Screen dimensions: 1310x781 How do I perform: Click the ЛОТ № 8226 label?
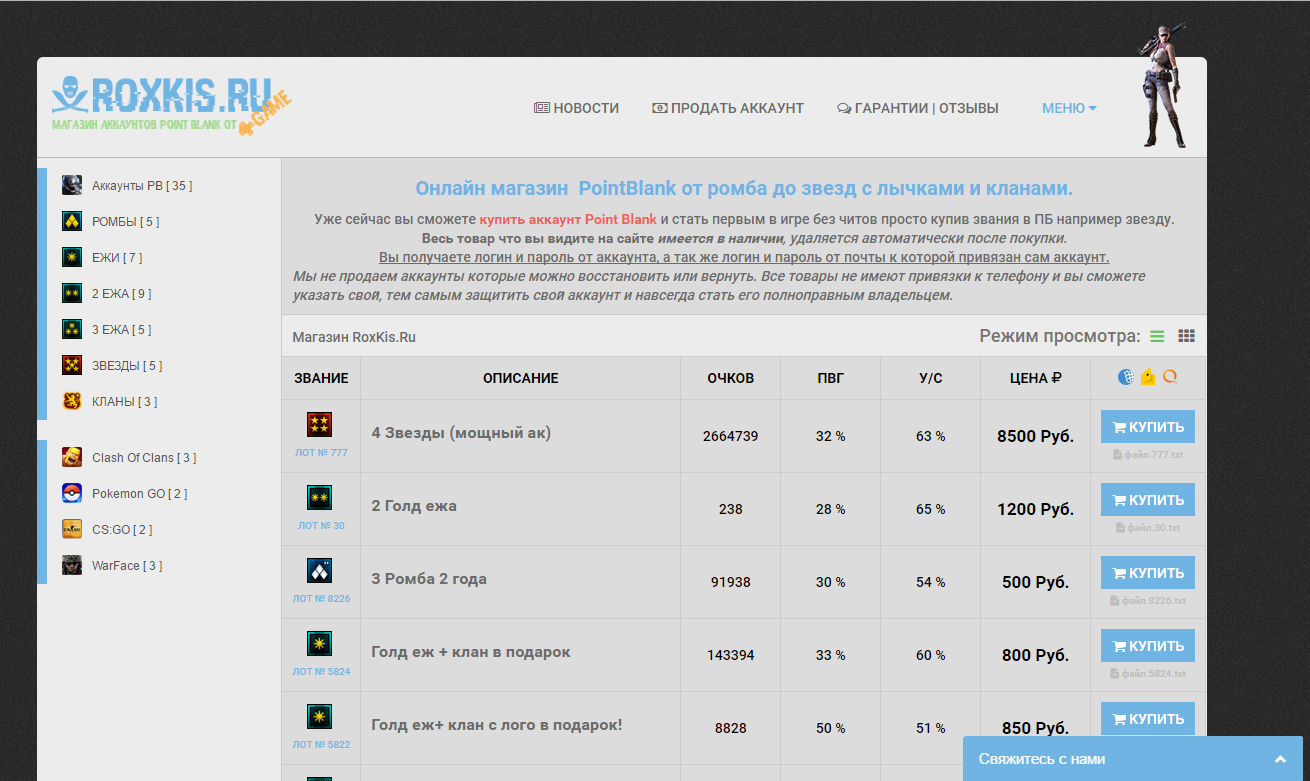click(321, 598)
